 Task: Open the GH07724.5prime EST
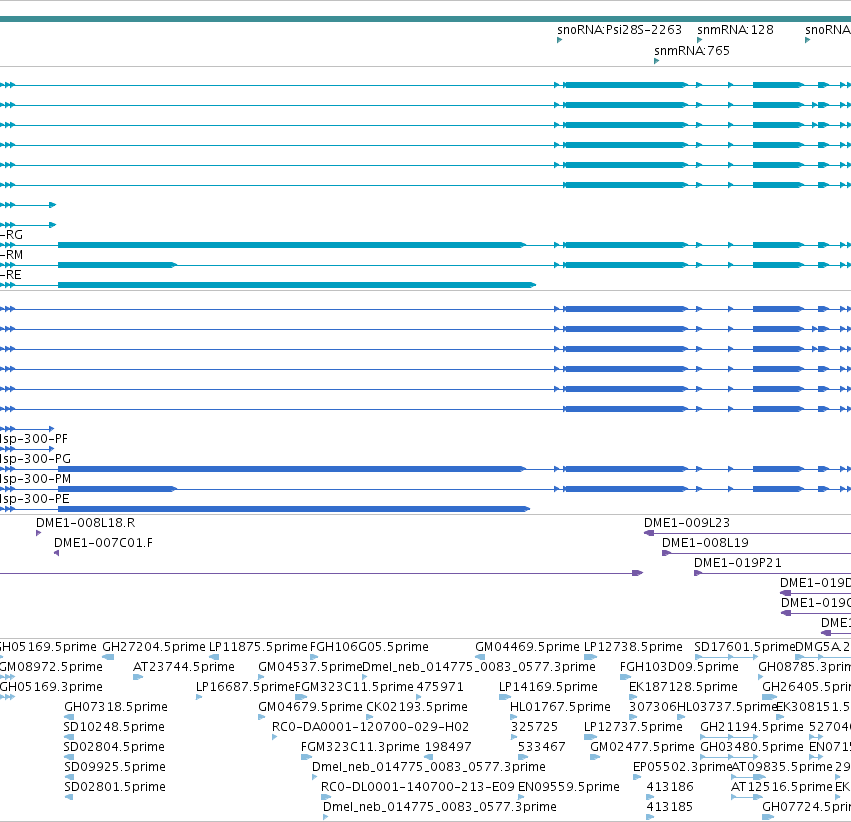pyautogui.click(x=806, y=807)
